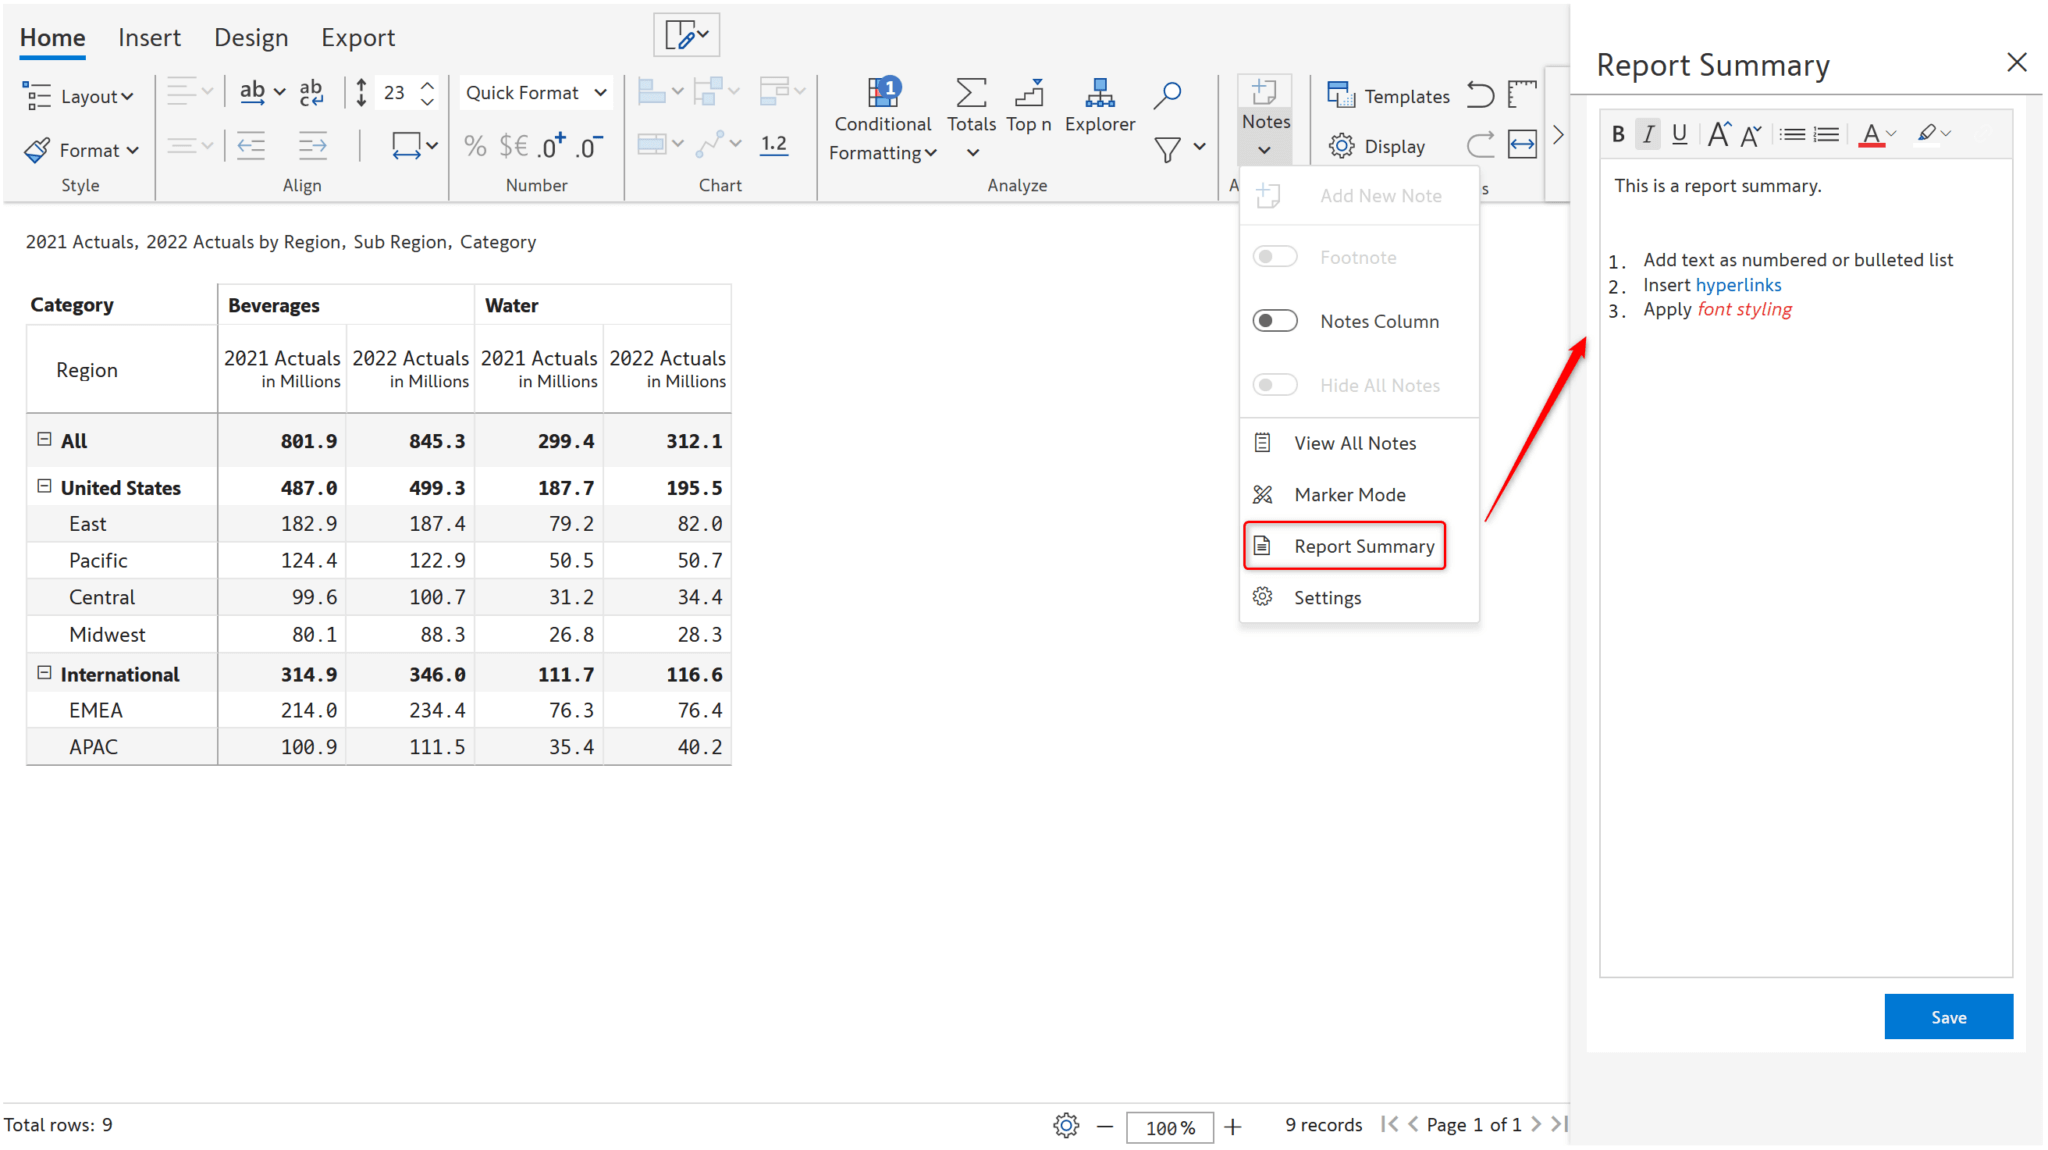Click the 100% zoom level field
Image resolution: width=2048 pixels, height=1150 pixels.
tap(1169, 1126)
